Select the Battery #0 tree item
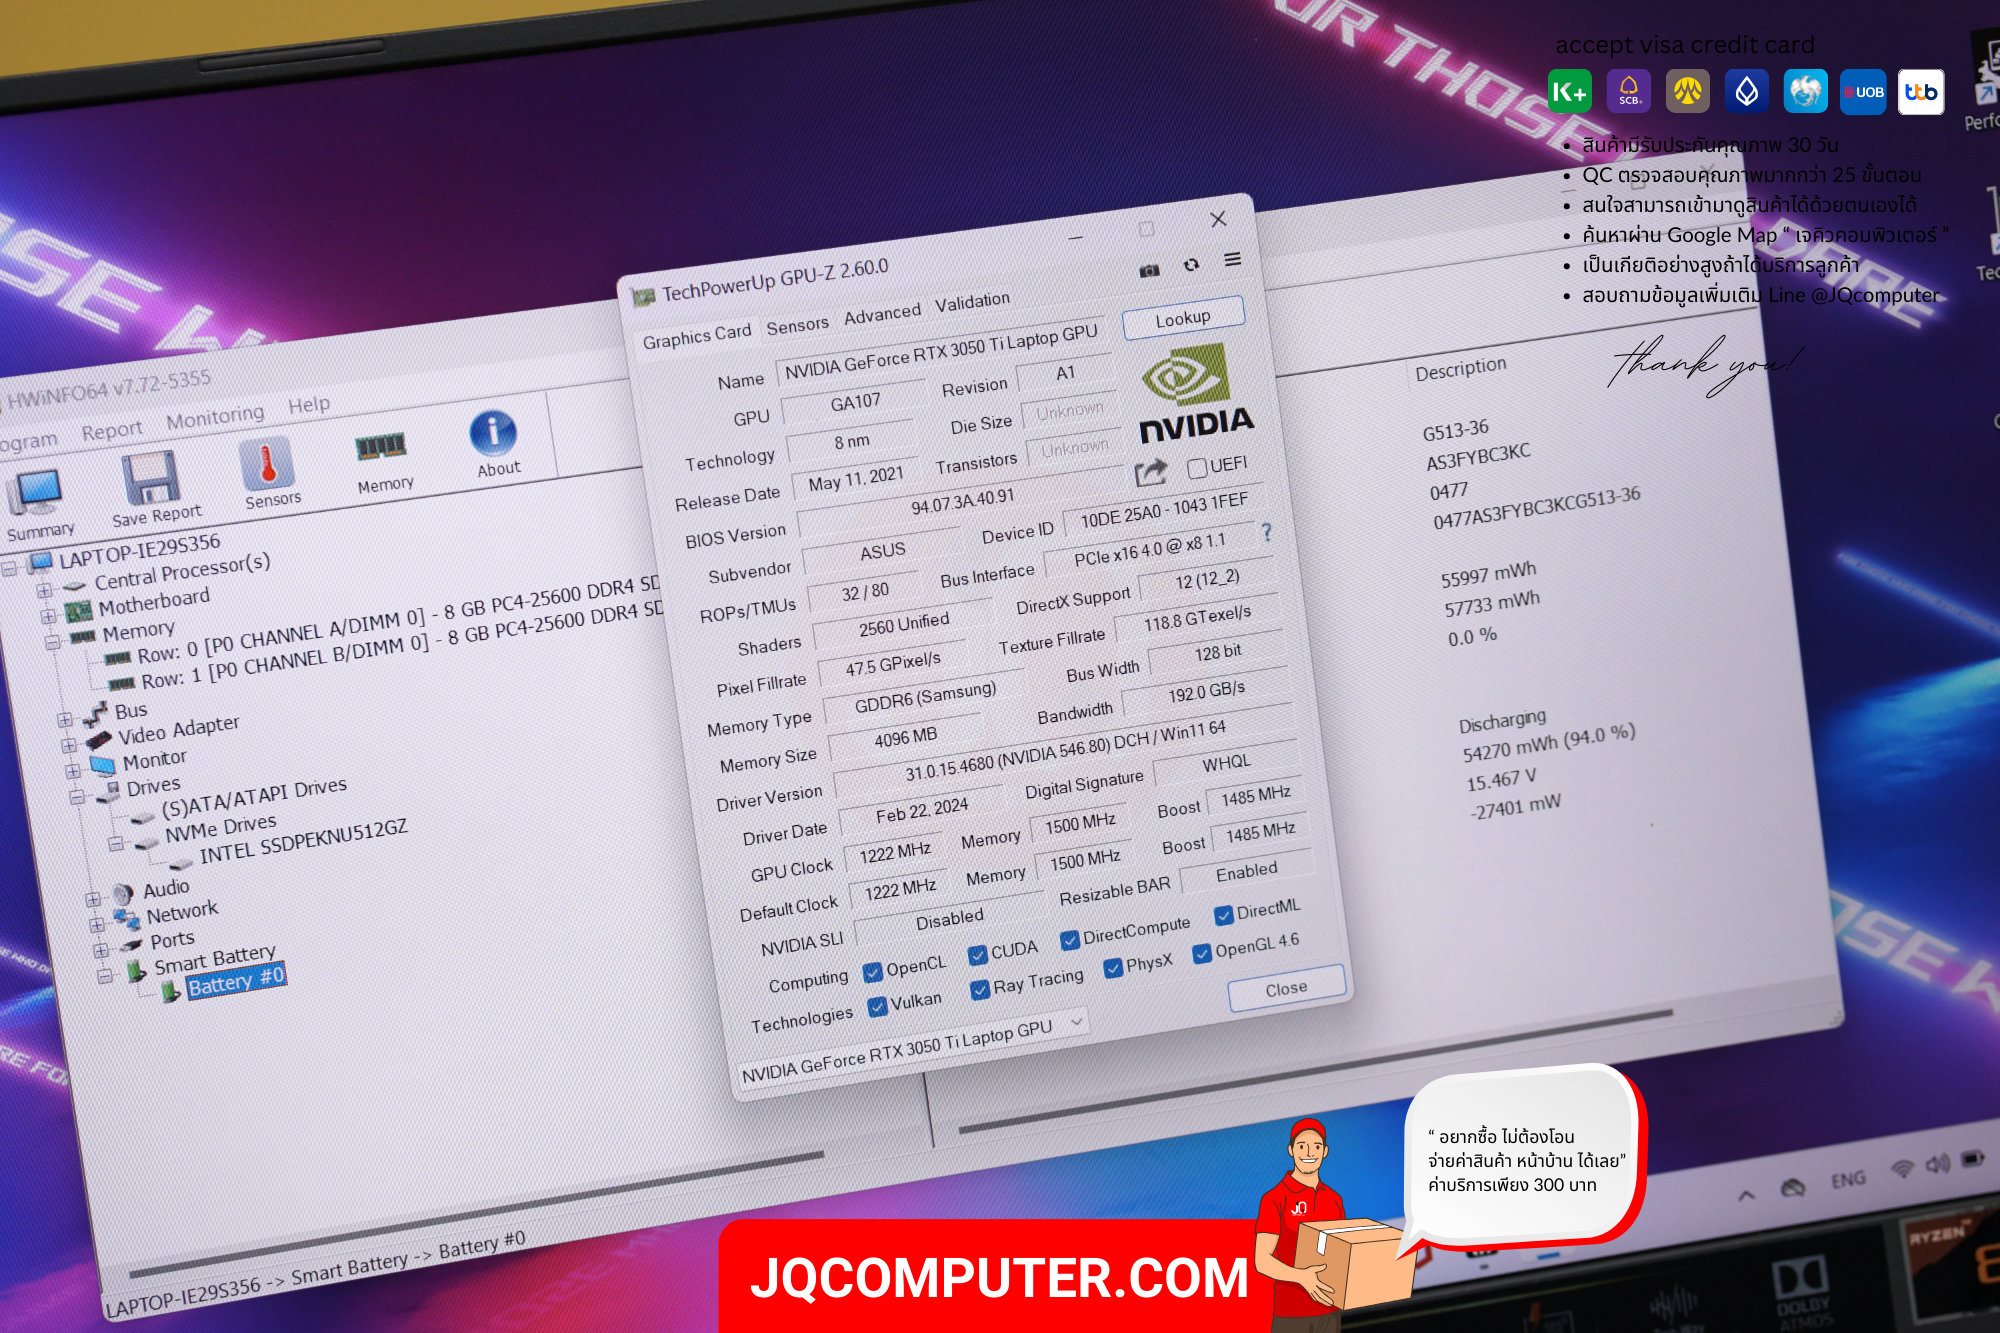The image size is (2000, 1333). 236,979
